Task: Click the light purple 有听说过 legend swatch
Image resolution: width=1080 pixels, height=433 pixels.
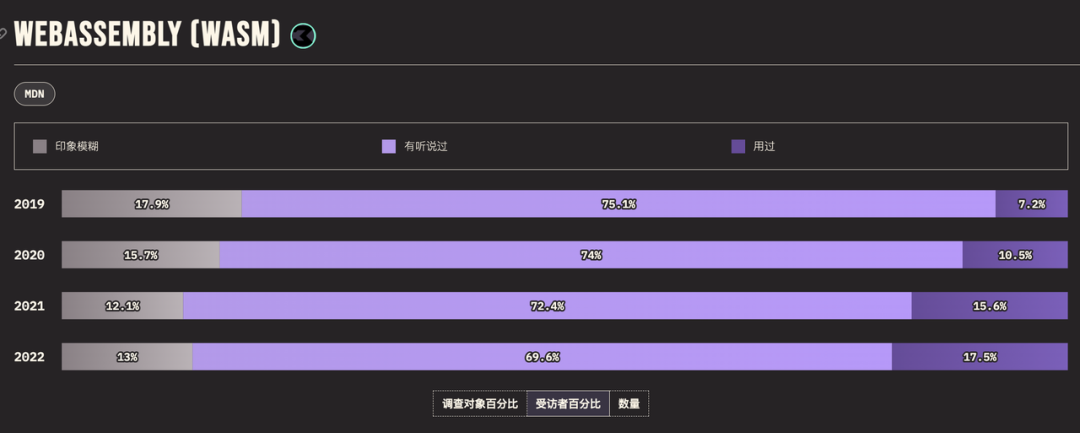Action: point(389,146)
